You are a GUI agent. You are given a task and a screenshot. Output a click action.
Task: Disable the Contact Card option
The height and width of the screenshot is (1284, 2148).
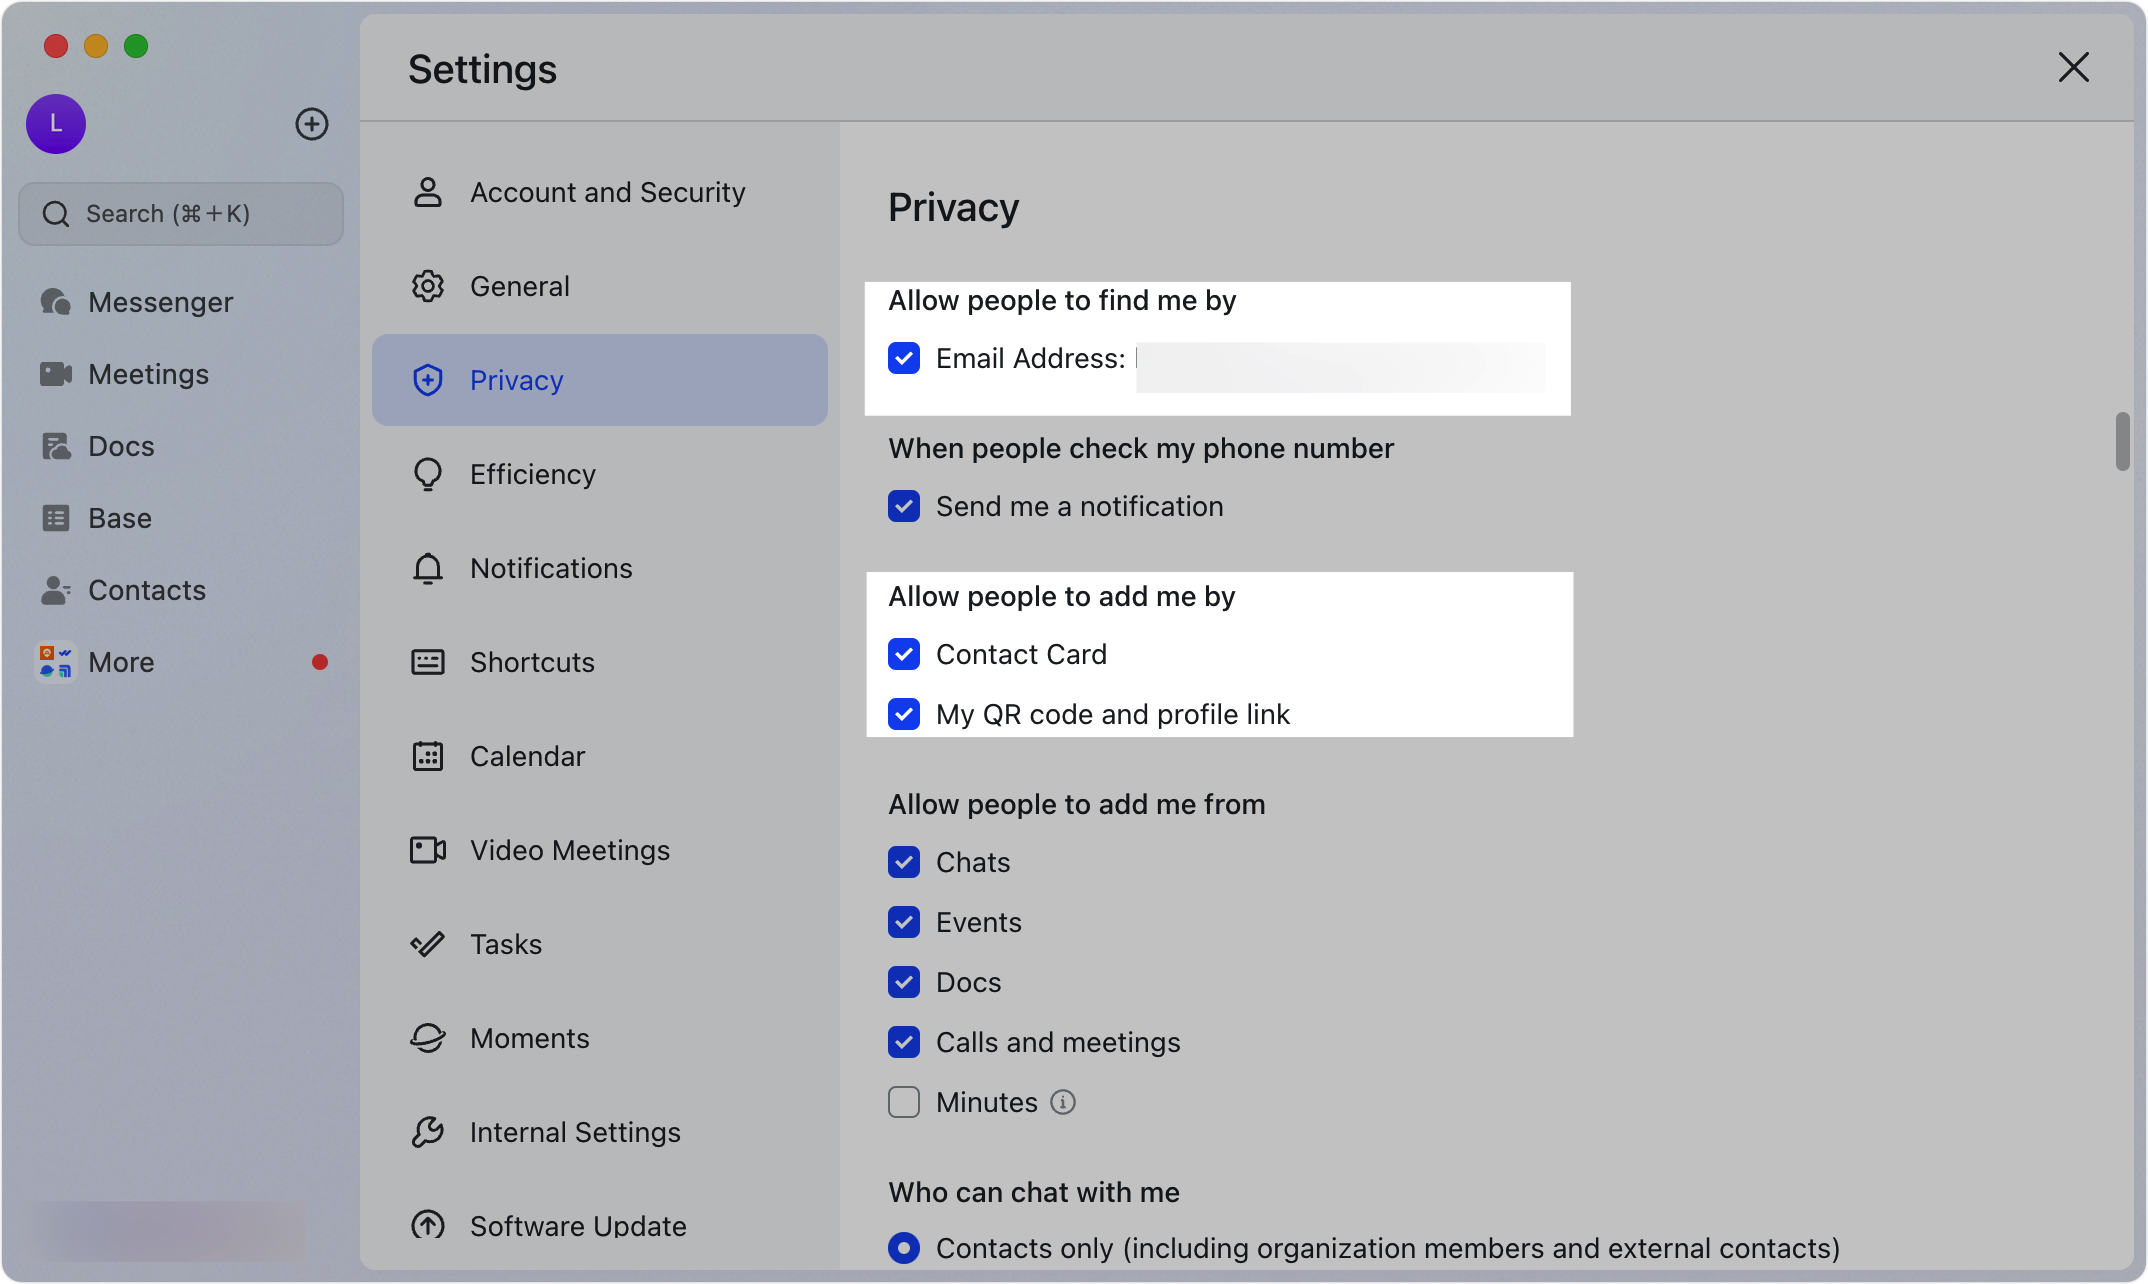click(903, 654)
